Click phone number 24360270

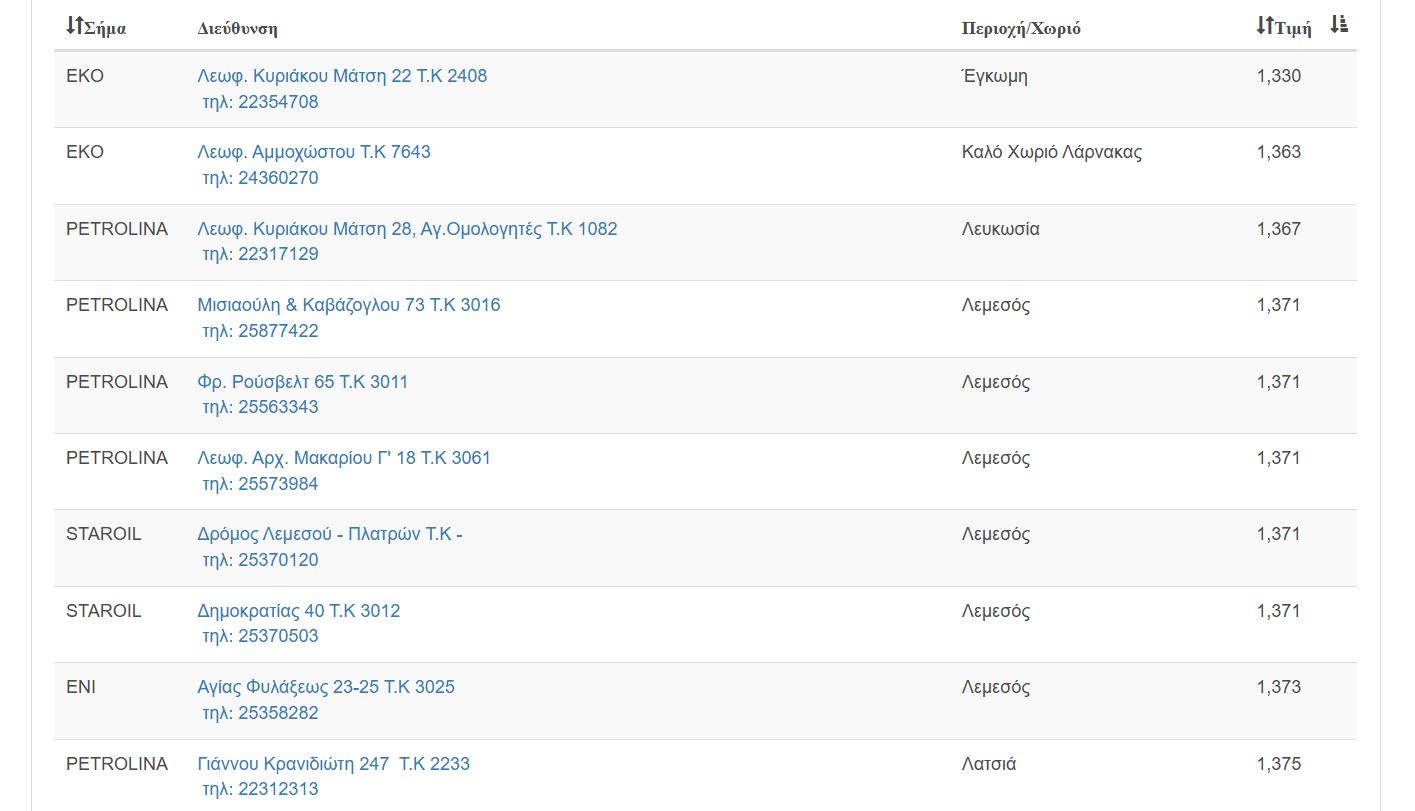click(x=260, y=178)
